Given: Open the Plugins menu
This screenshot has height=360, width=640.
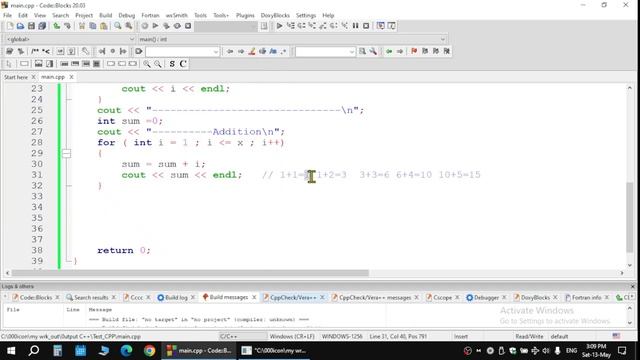Looking at the screenshot, I should tap(245, 15).
